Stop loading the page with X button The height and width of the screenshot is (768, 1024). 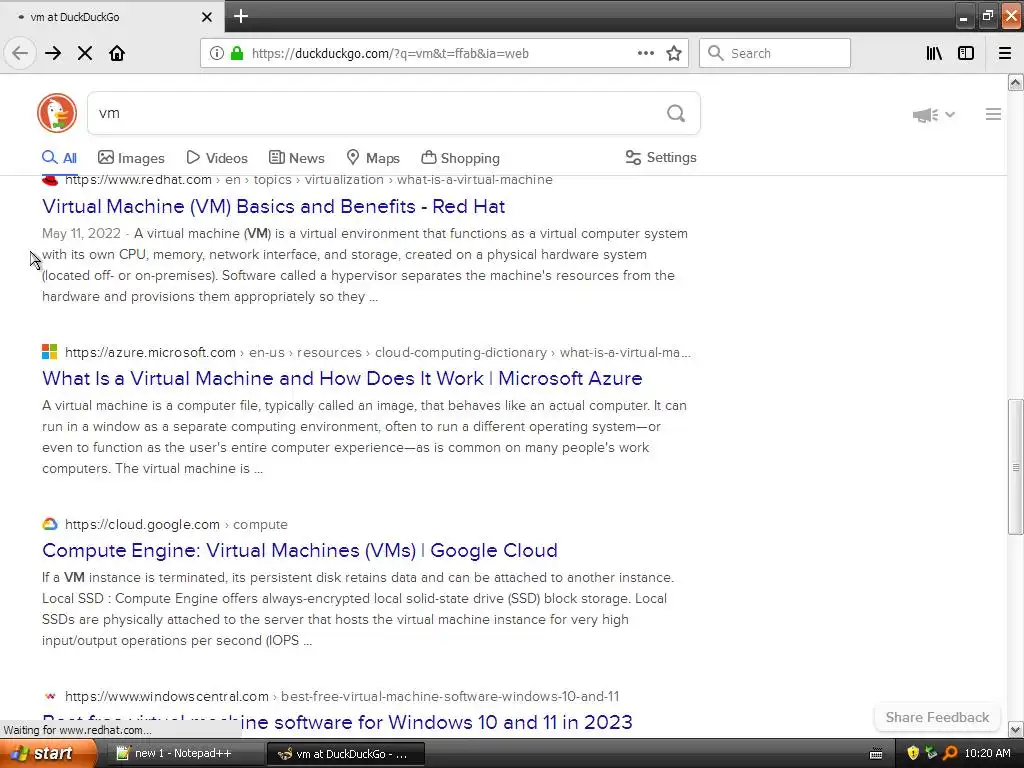click(85, 53)
